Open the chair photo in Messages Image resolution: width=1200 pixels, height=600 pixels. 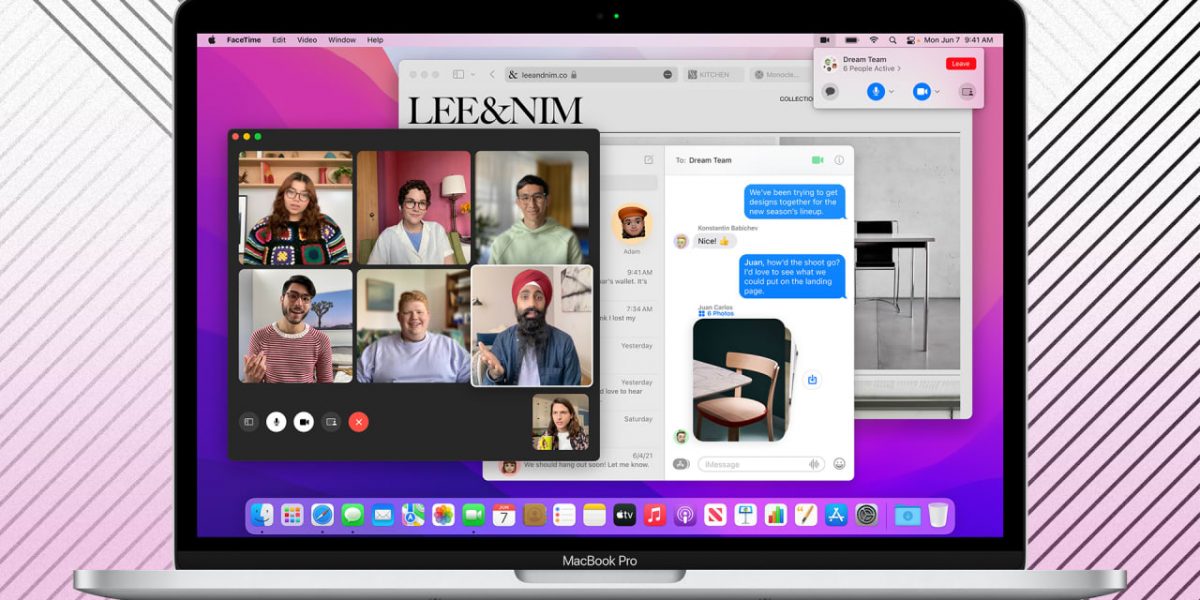[740, 380]
